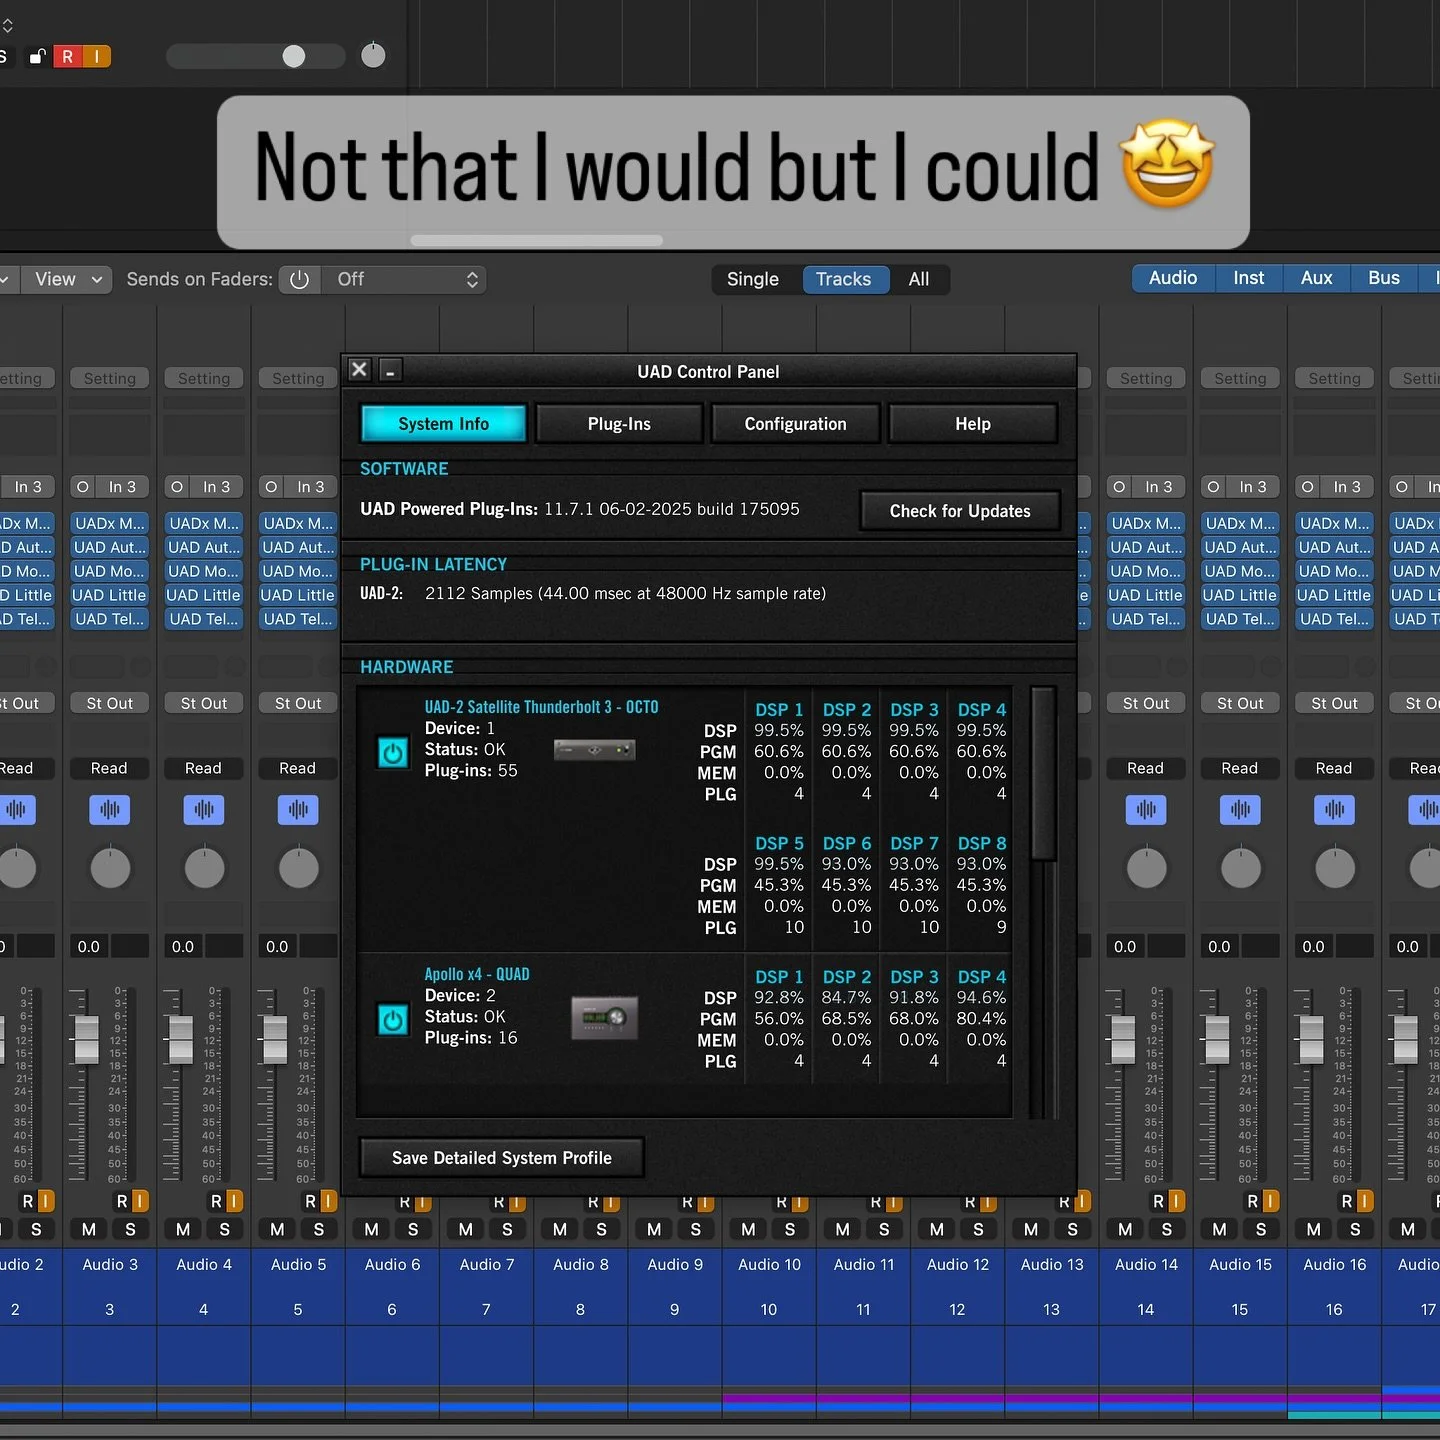Open the View dropdown menu
Viewport: 1440px width, 1440px height.
tap(68, 280)
